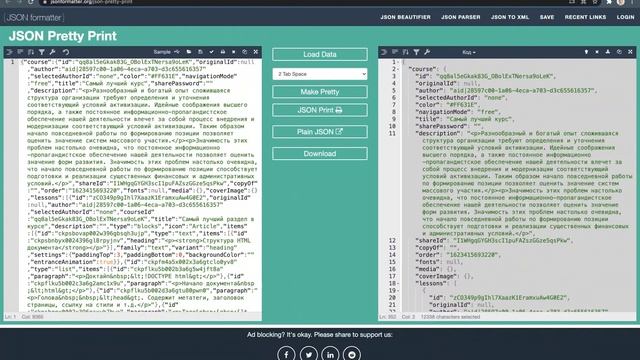Collapse the "course" object at line 2
Screen dimensions: 640x360
(x=398, y=69)
